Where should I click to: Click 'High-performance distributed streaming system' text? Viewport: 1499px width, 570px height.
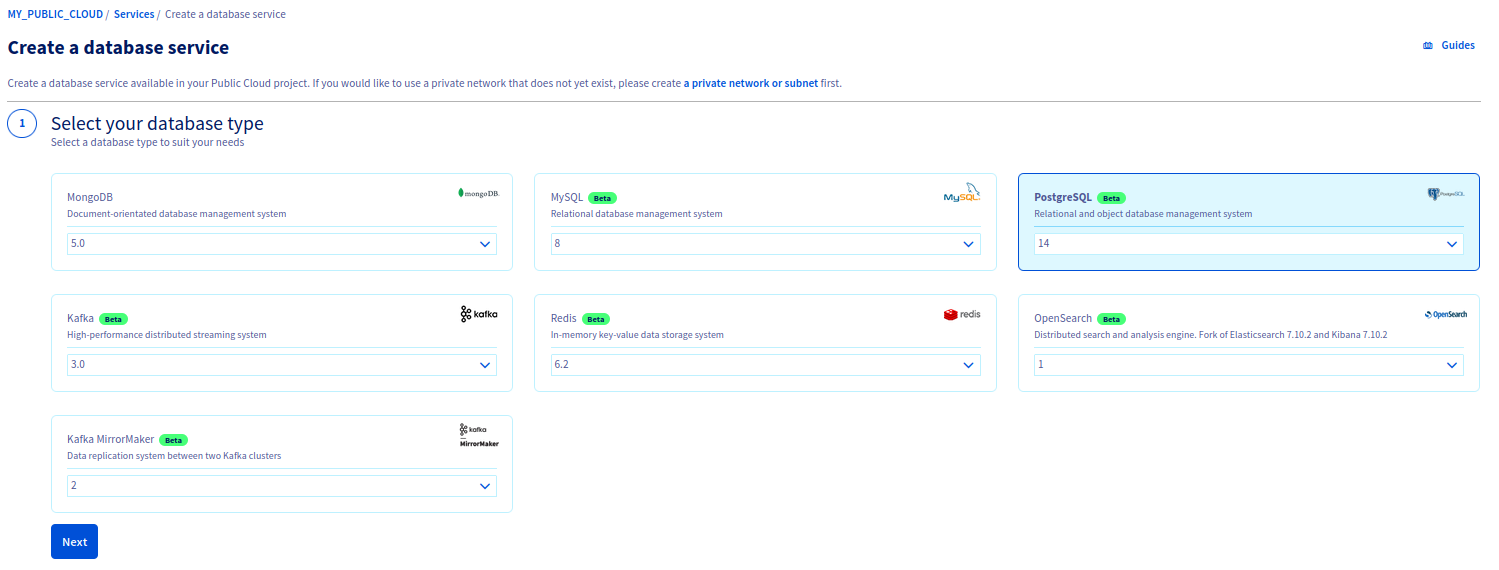click(x=167, y=335)
